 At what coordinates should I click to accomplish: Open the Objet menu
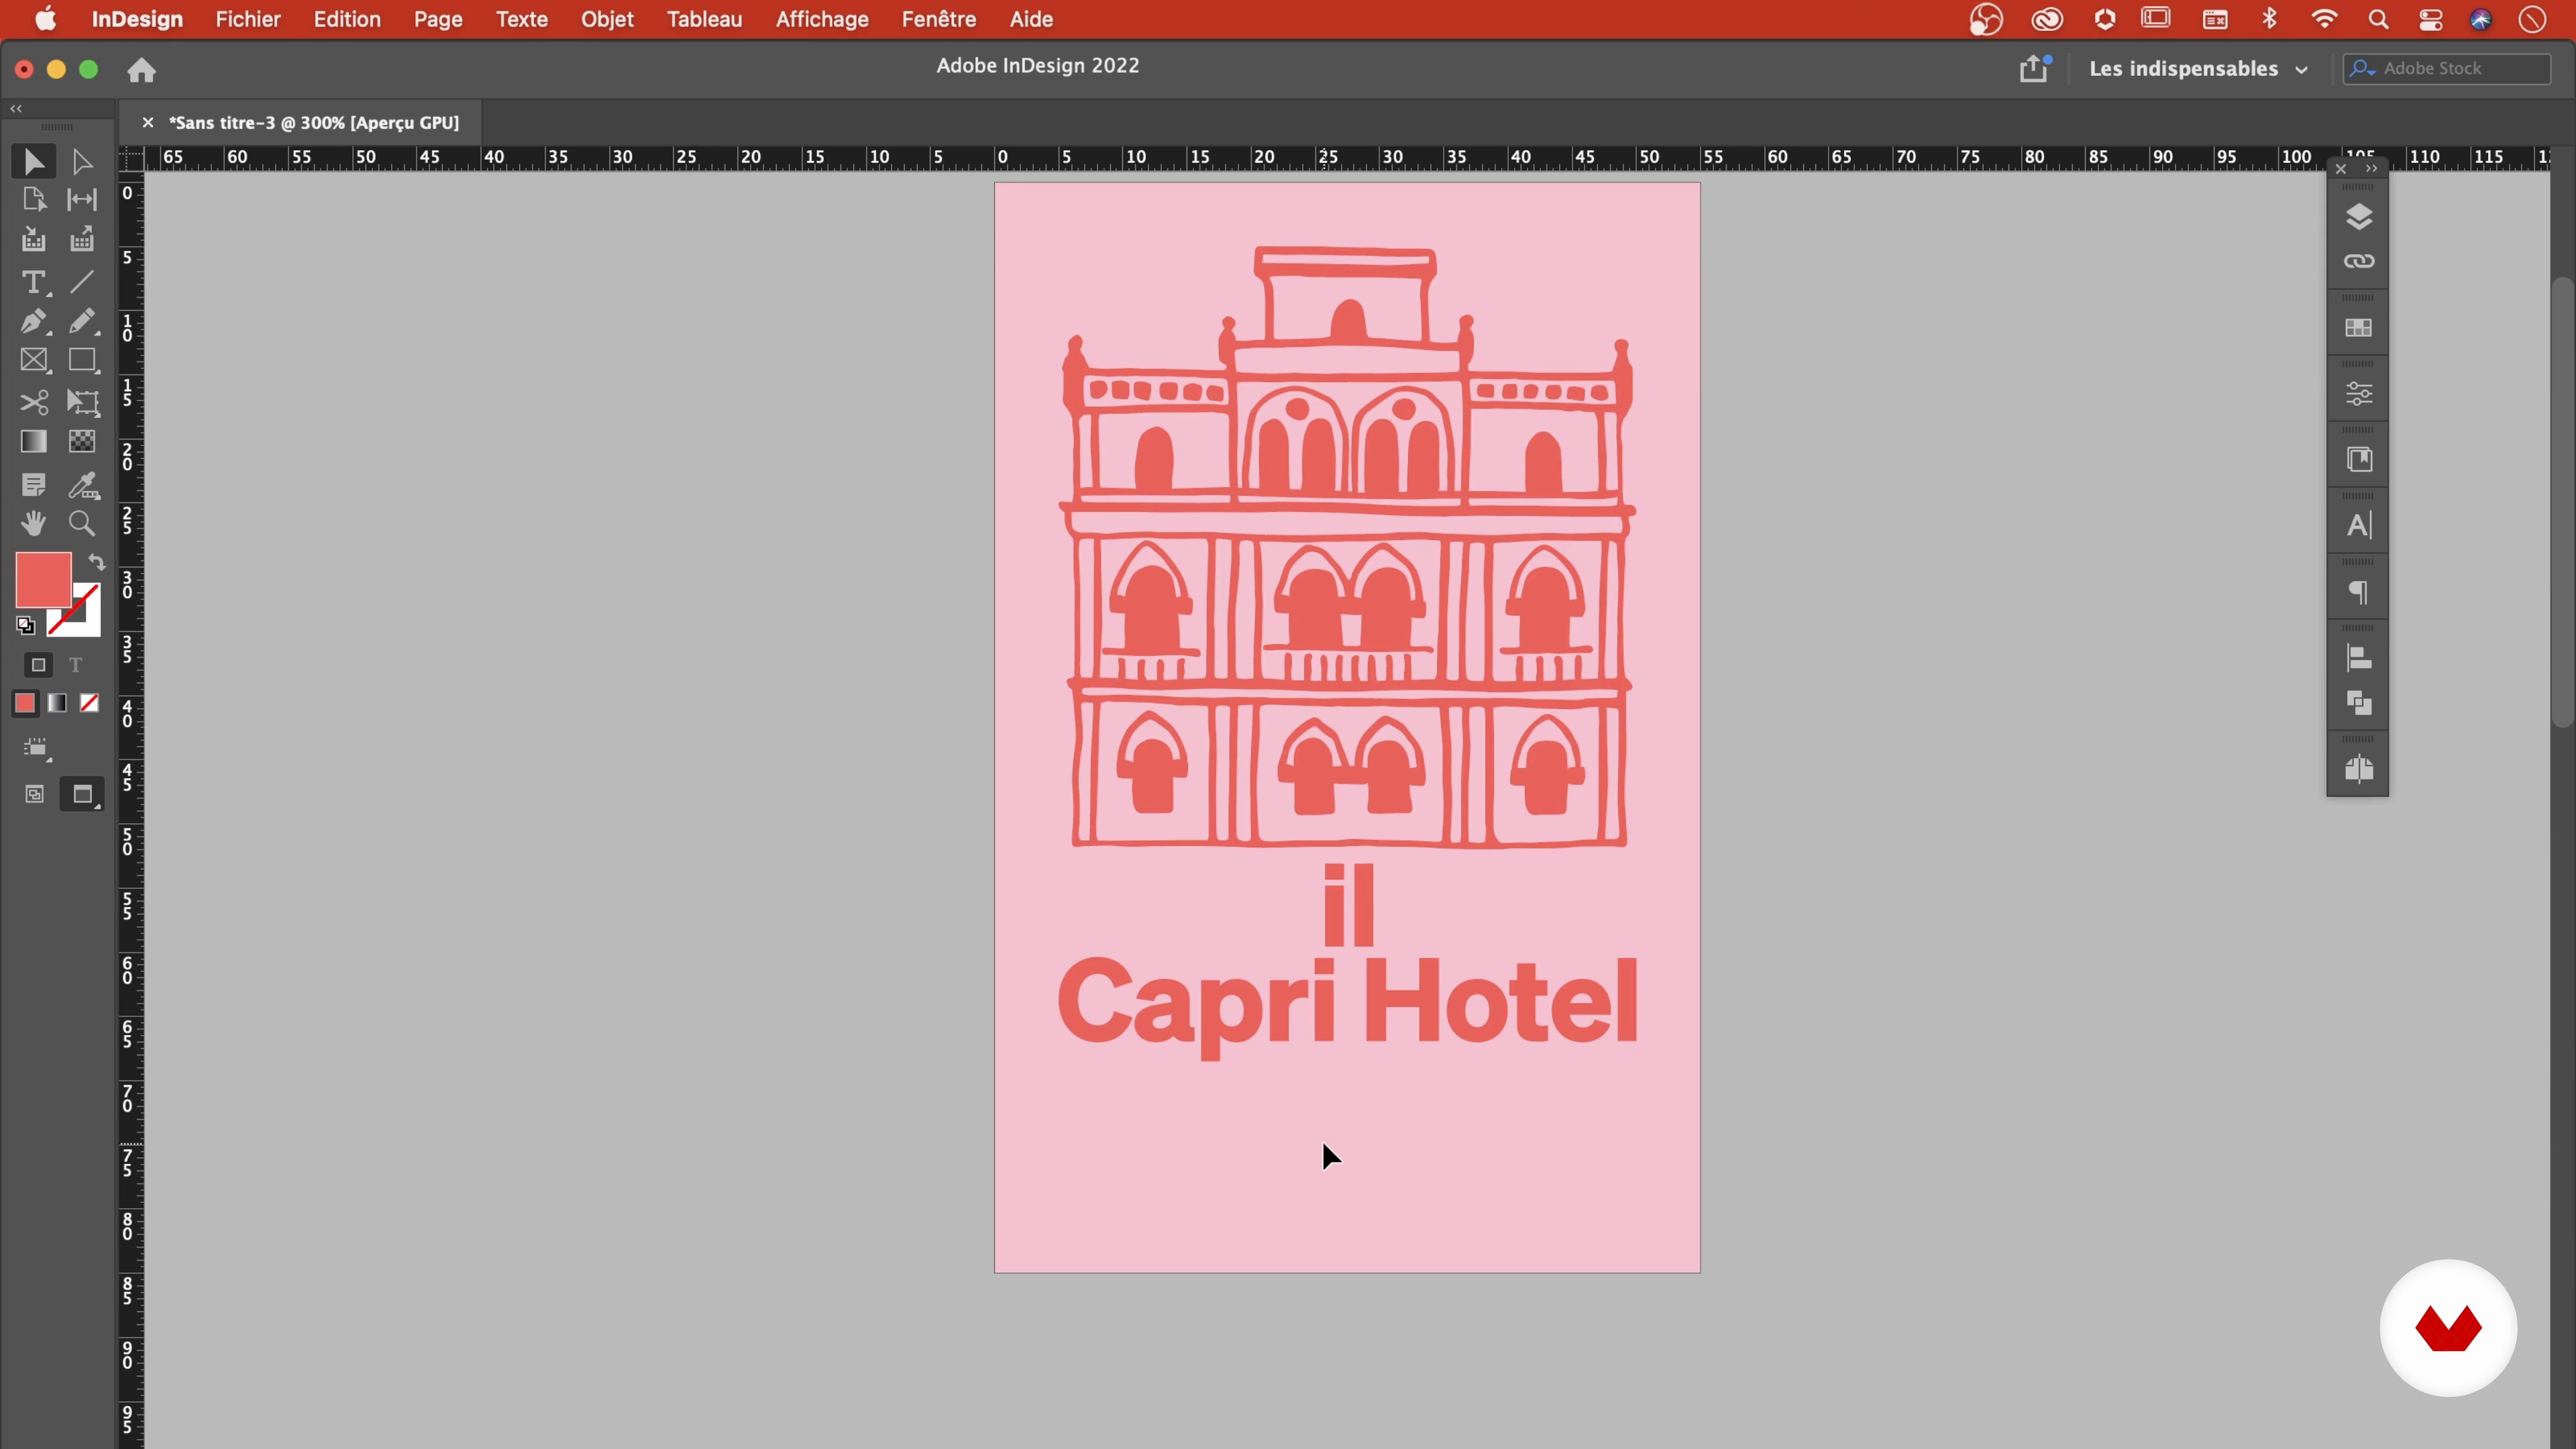pyautogui.click(x=607, y=19)
